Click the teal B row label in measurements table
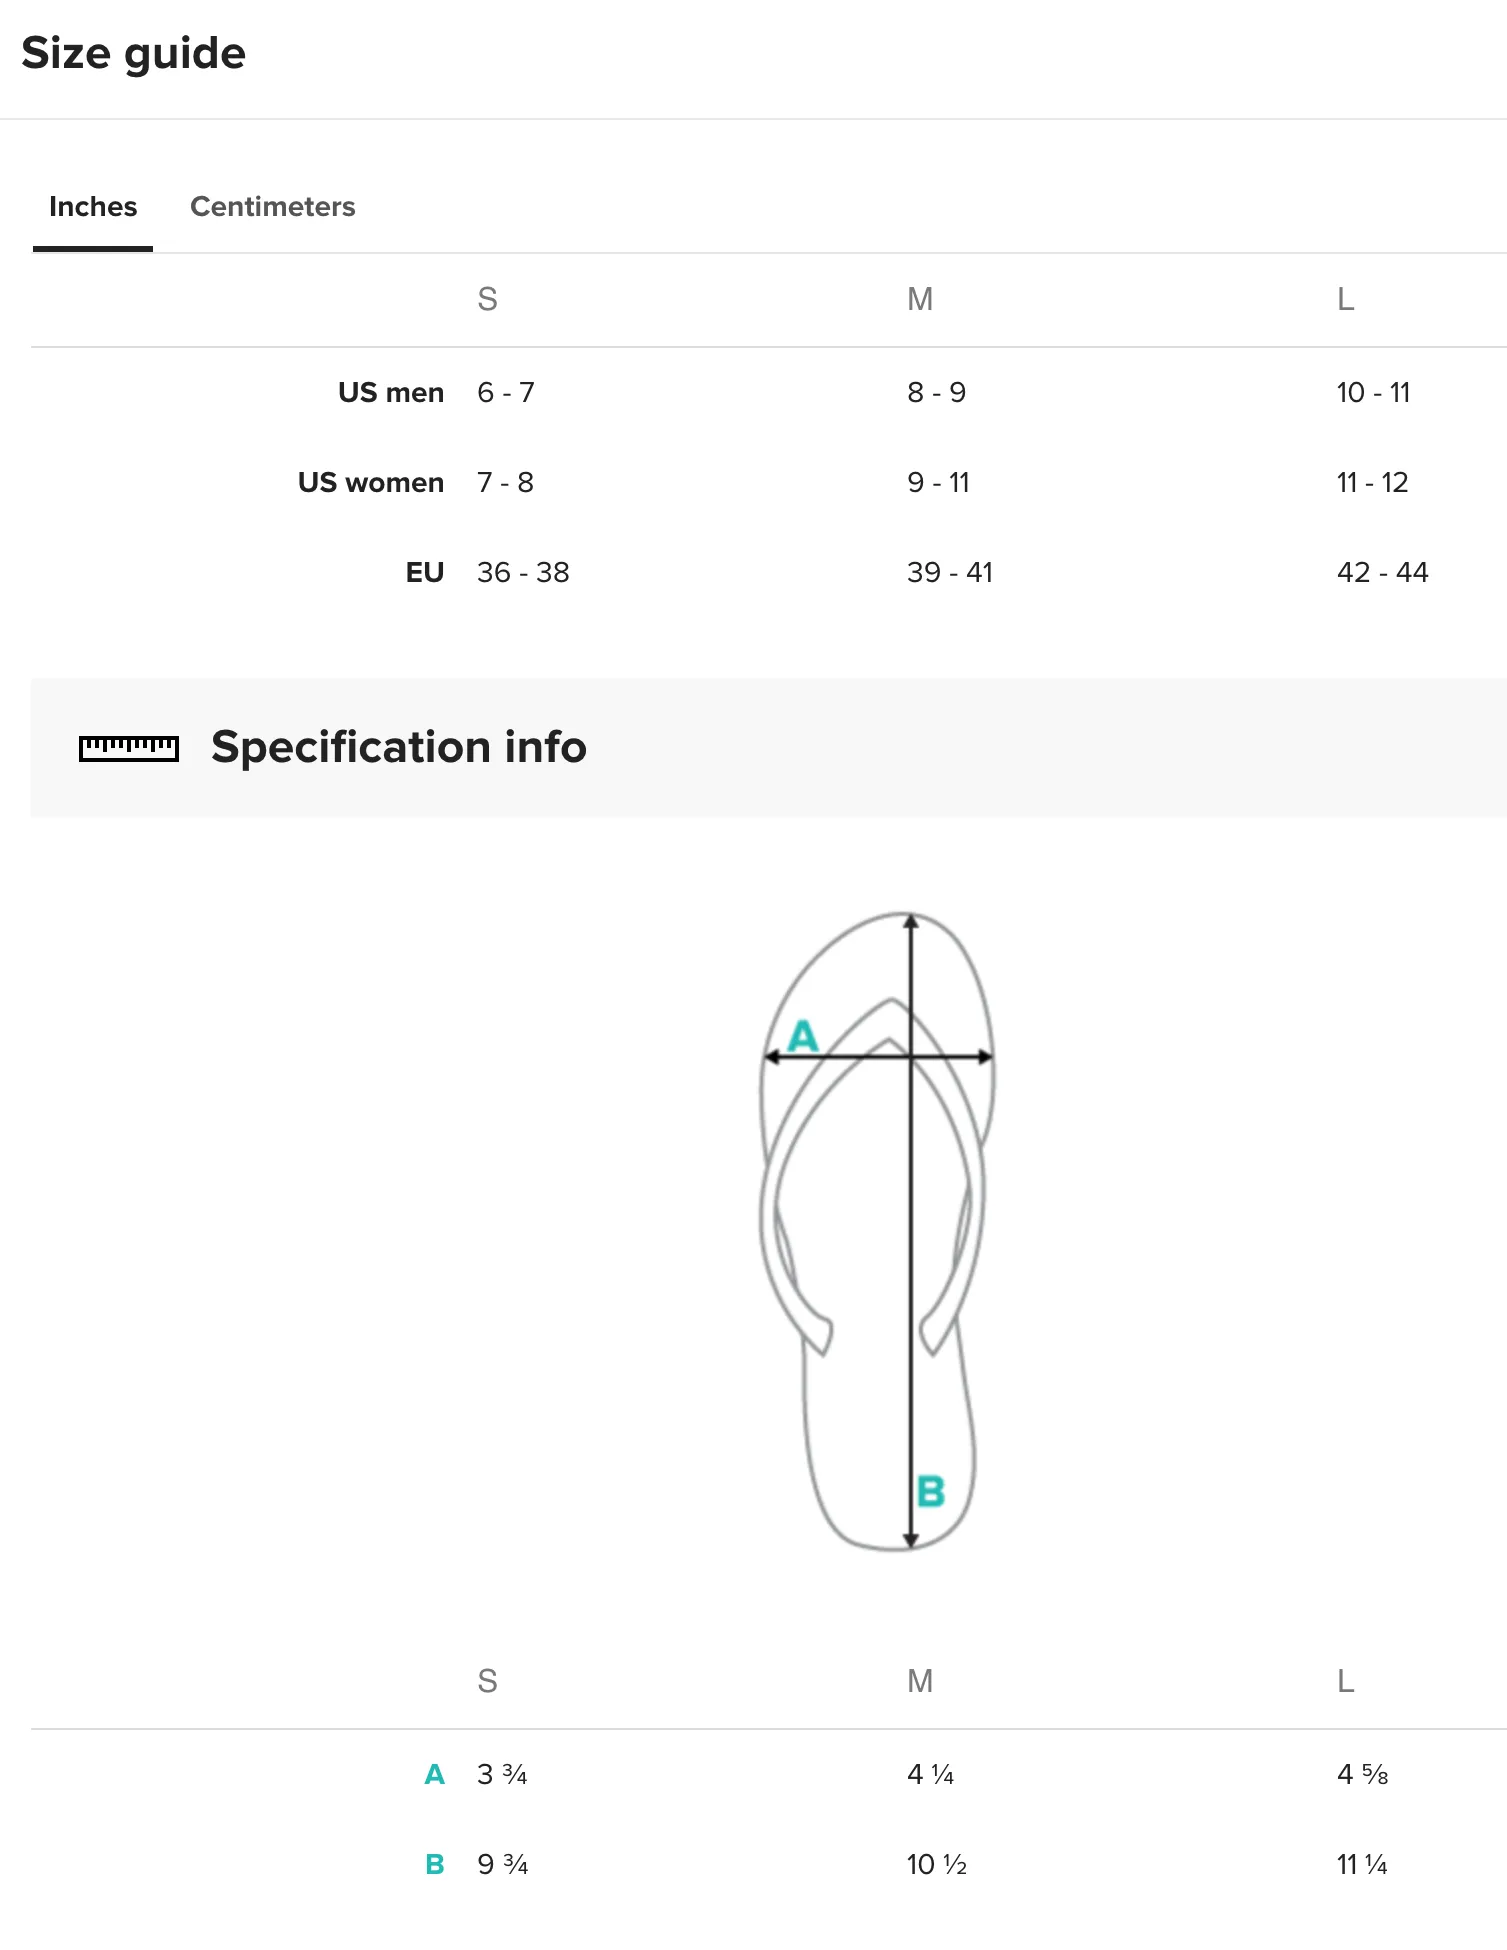Viewport: 1507px width, 1950px height. 434,1864
